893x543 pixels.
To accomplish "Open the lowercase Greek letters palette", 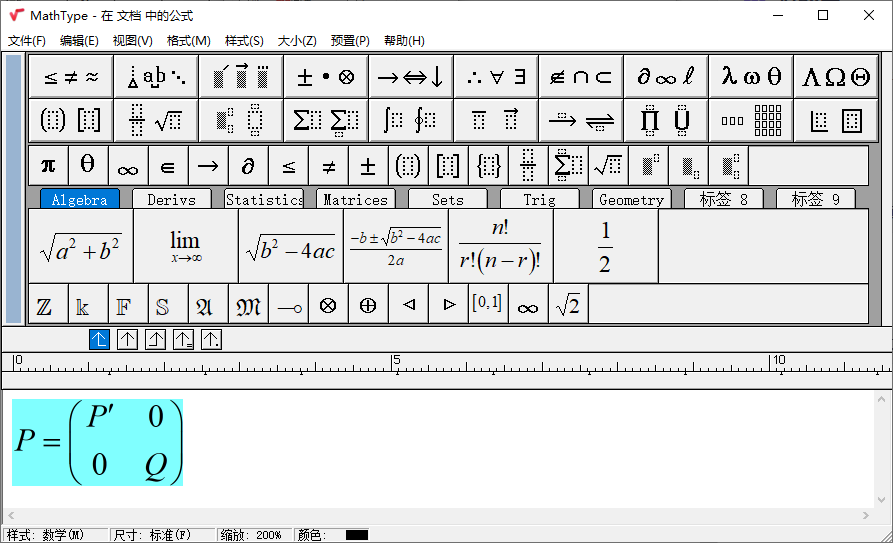I will click(x=751, y=76).
